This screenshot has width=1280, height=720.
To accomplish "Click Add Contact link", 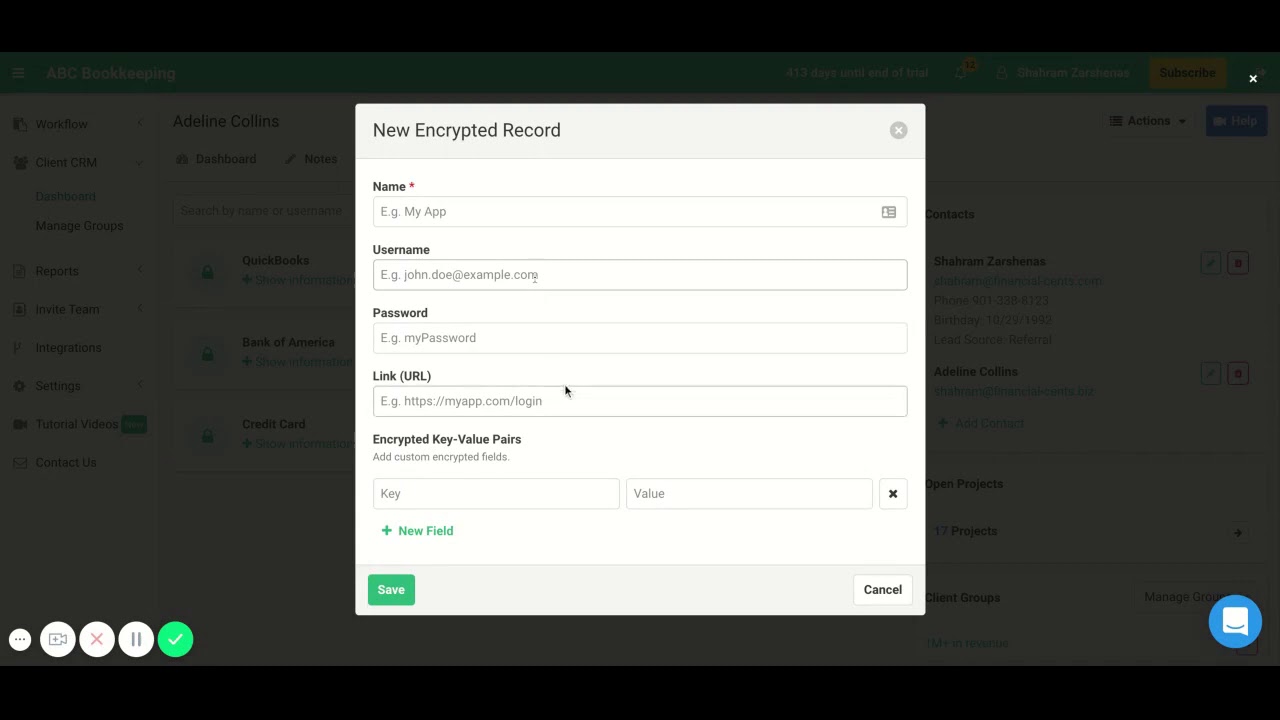I will click(x=981, y=423).
